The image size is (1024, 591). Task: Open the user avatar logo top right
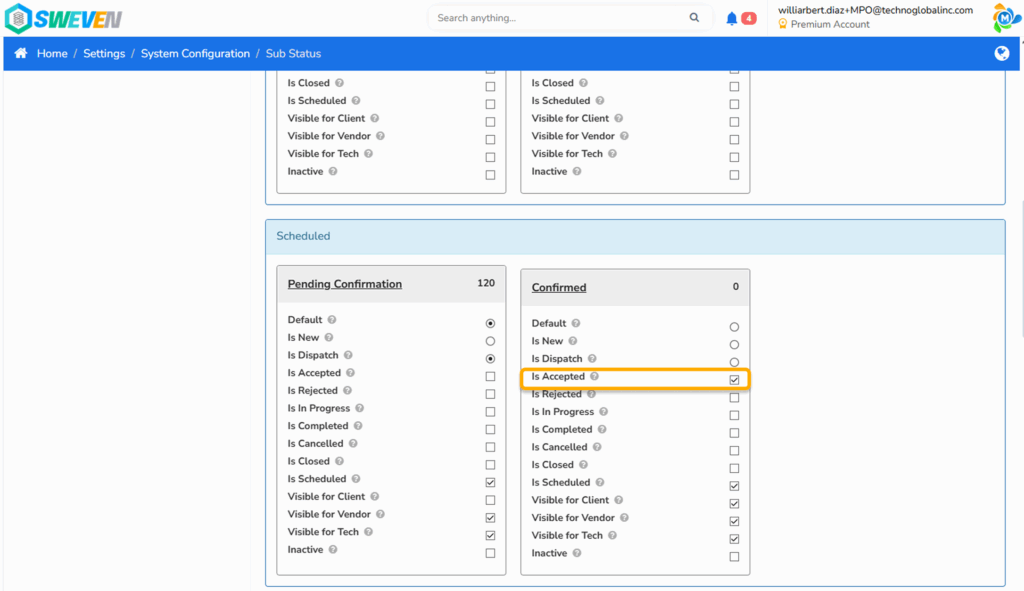click(x=1005, y=18)
